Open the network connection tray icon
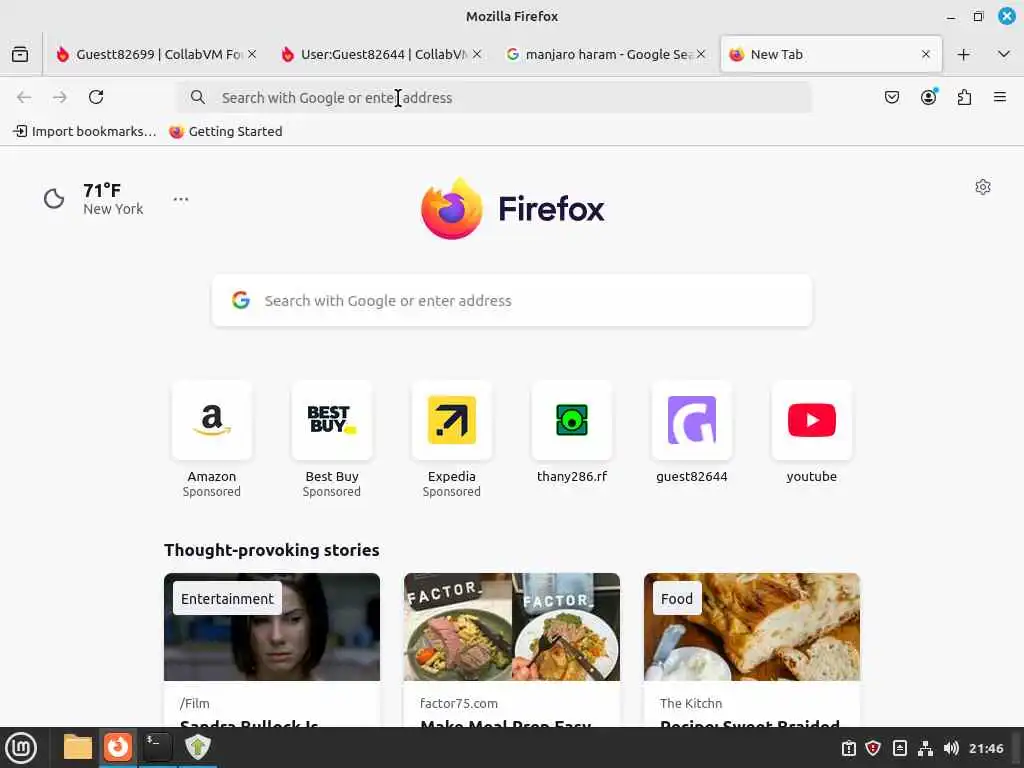Image resolution: width=1024 pixels, height=768 pixels. (x=925, y=748)
